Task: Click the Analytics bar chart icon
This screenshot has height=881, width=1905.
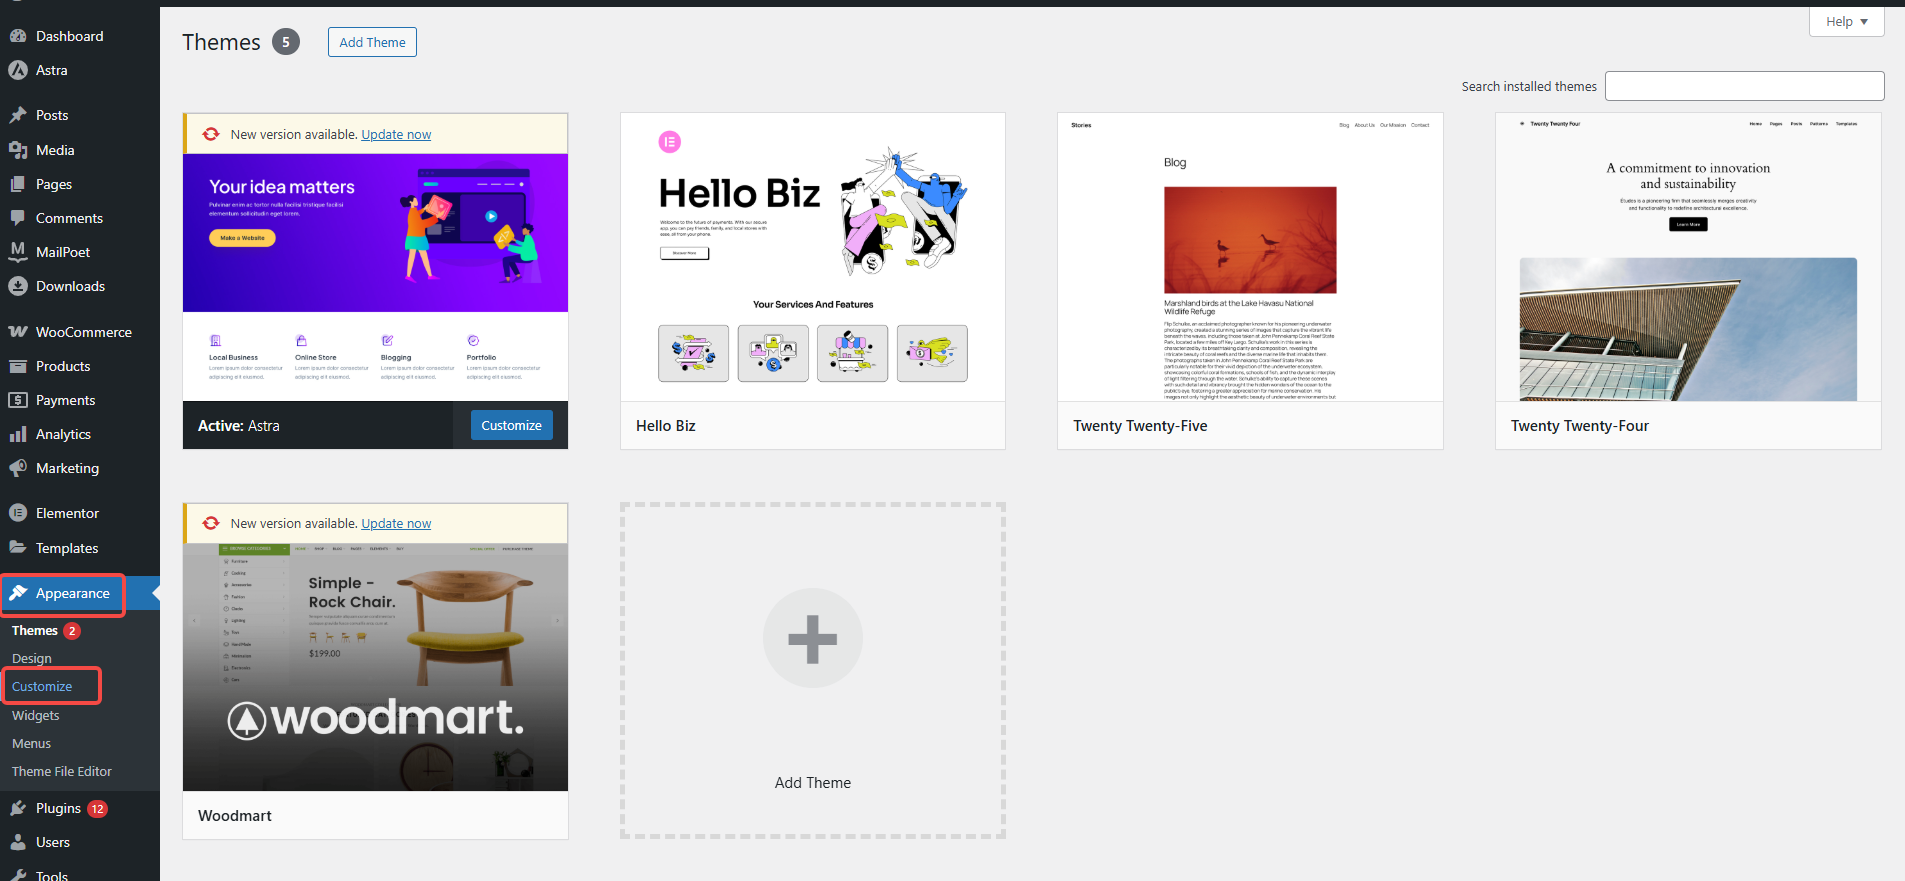Action: (x=18, y=434)
